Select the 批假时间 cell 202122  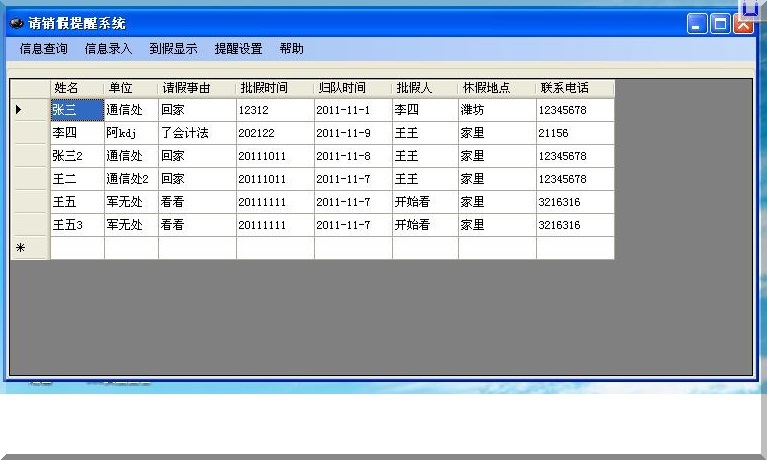tap(275, 133)
